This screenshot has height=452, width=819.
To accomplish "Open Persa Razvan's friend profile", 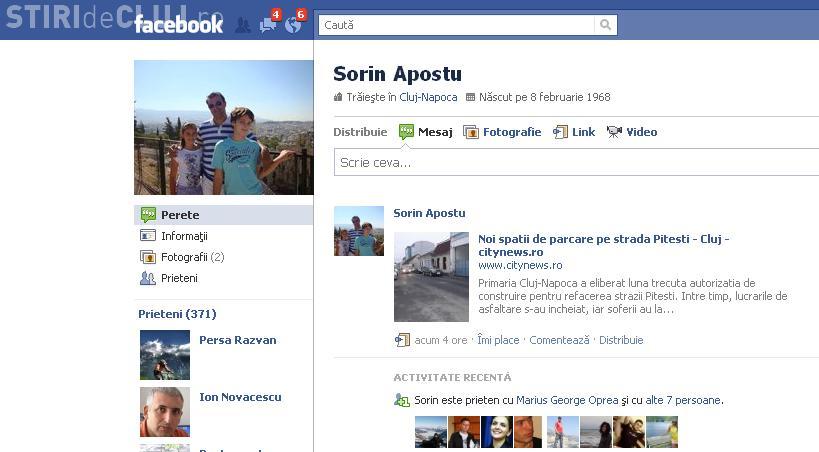I will coord(237,340).
